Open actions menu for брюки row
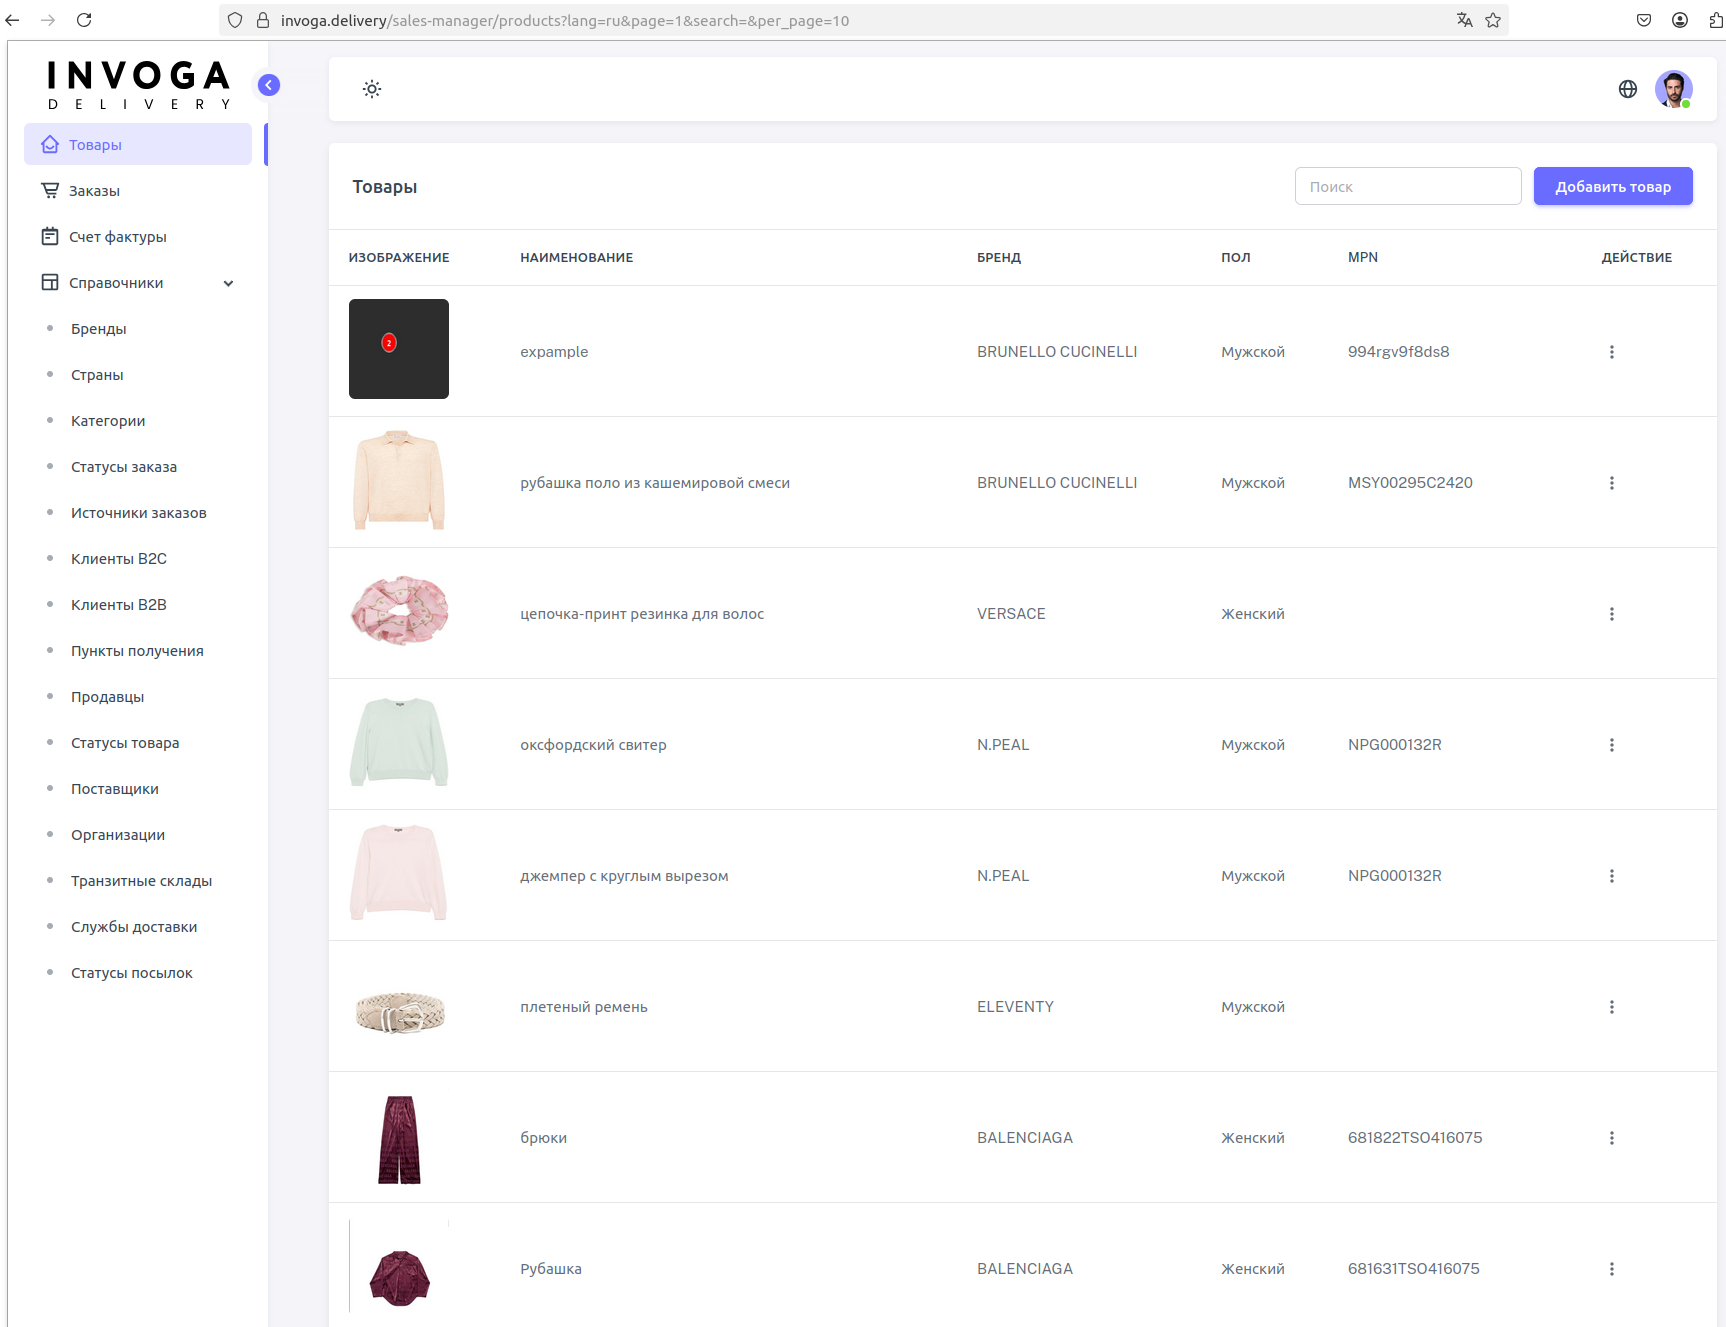This screenshot has height=1327, width=1726. click(1611, 1138)
